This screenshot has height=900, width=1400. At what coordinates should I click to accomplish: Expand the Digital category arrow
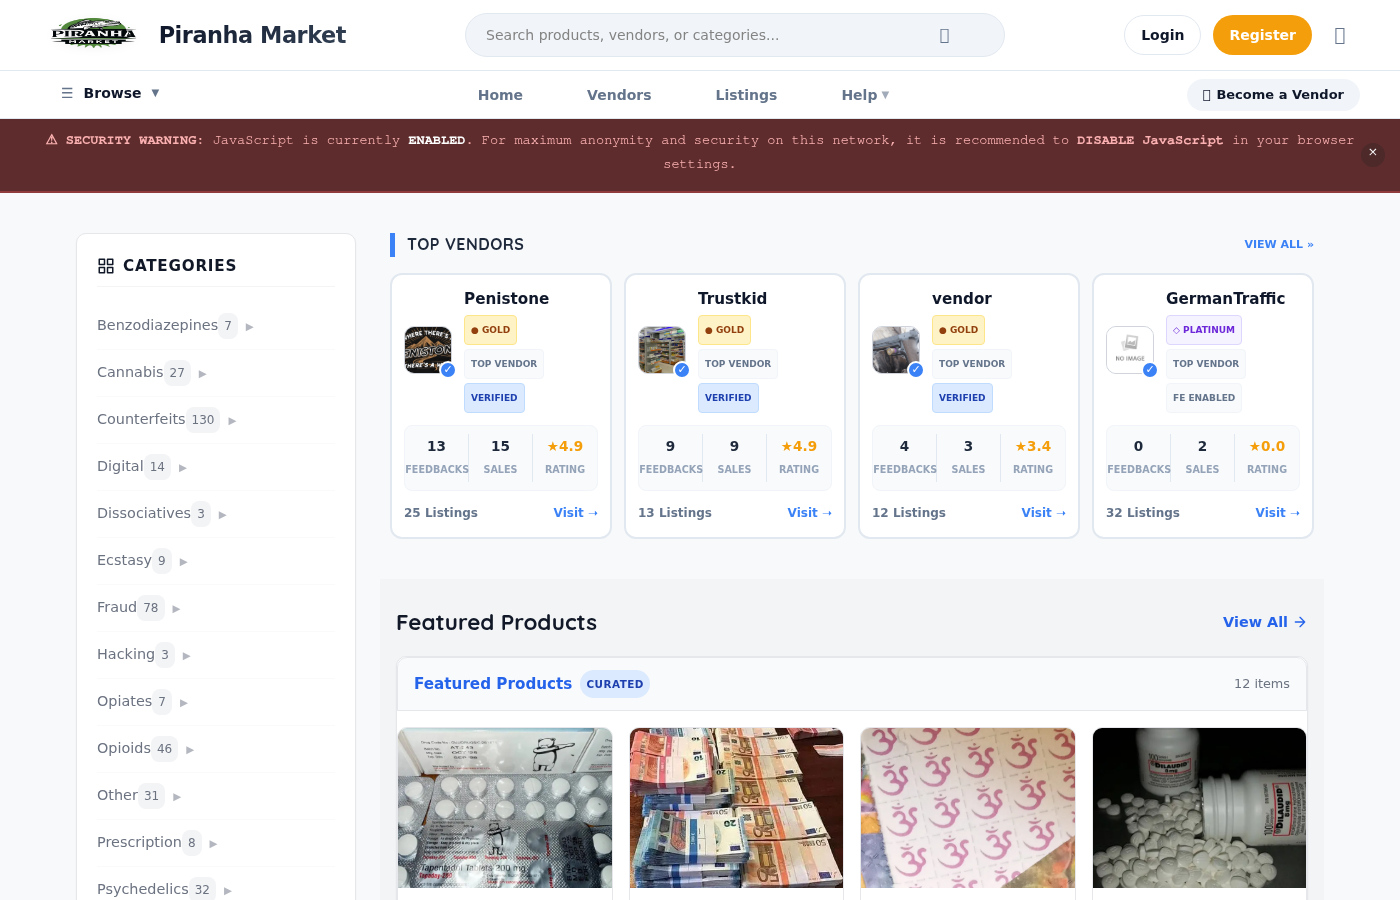click(x=183, y=467)
